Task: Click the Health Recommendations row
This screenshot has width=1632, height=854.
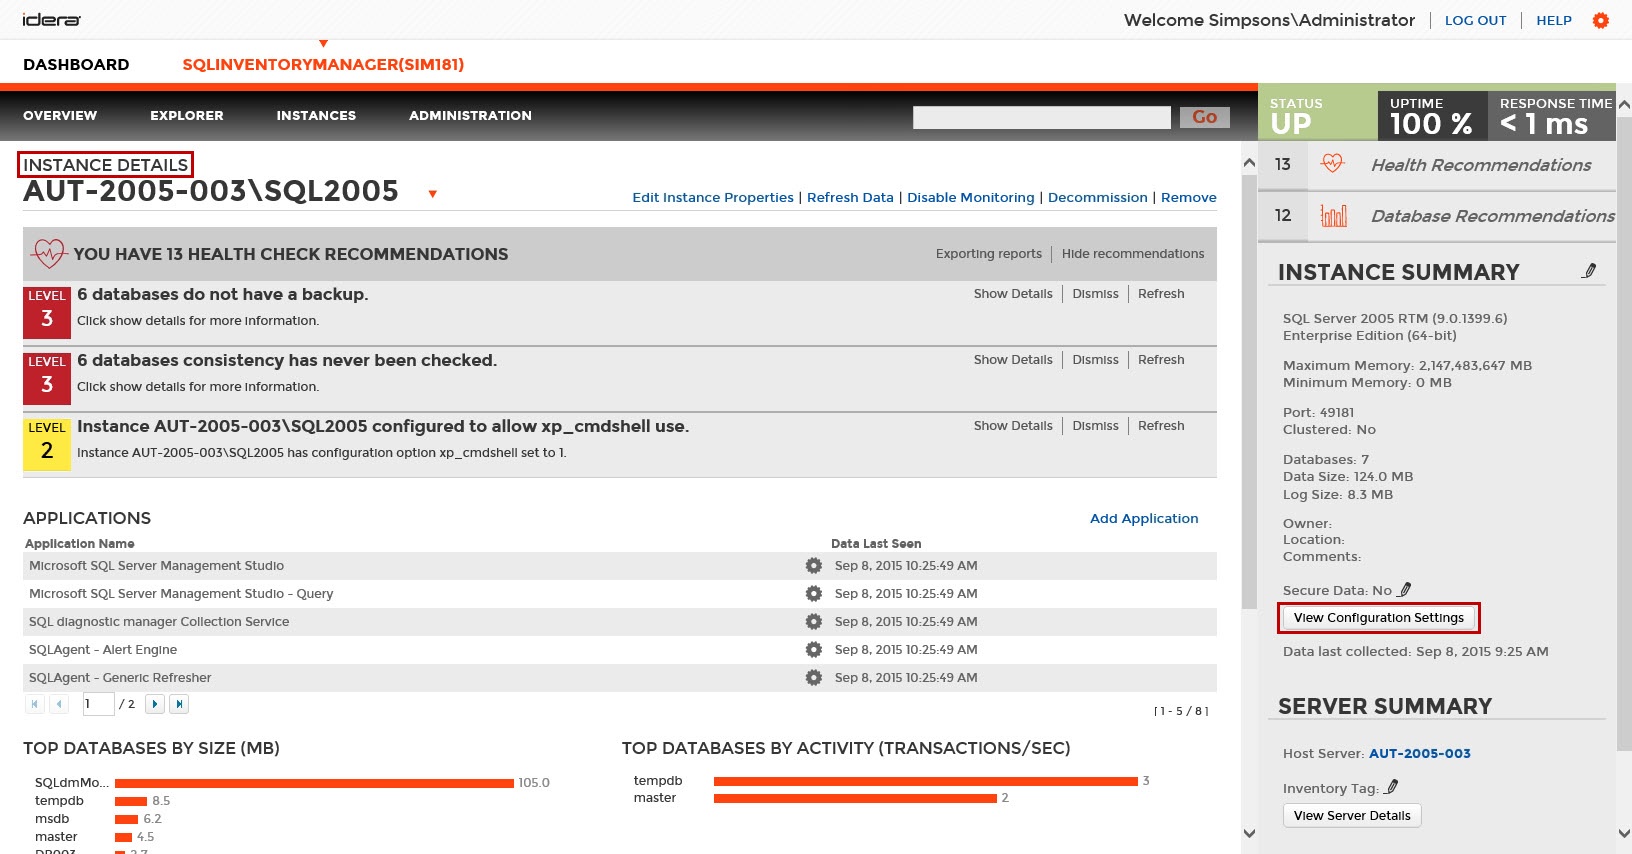Action: point(1437,164)
